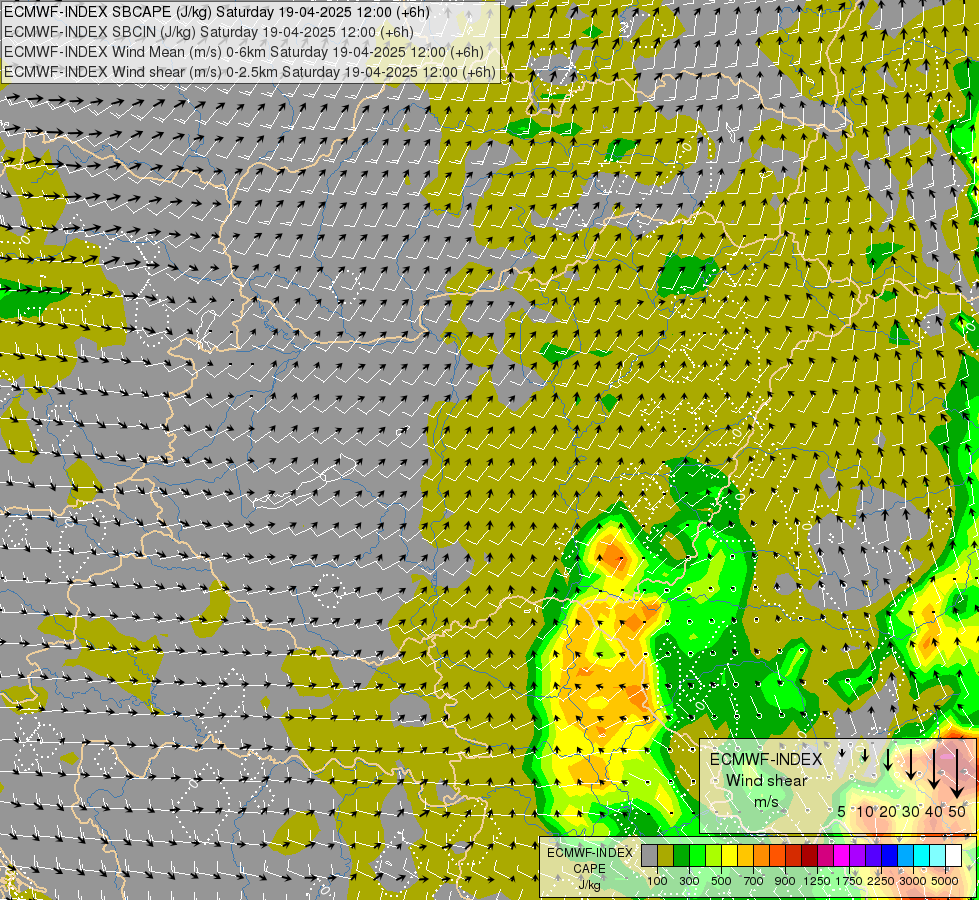Click 'J/kg' unit in CAPE legend
979x900 pixels.
coord(589,885)
